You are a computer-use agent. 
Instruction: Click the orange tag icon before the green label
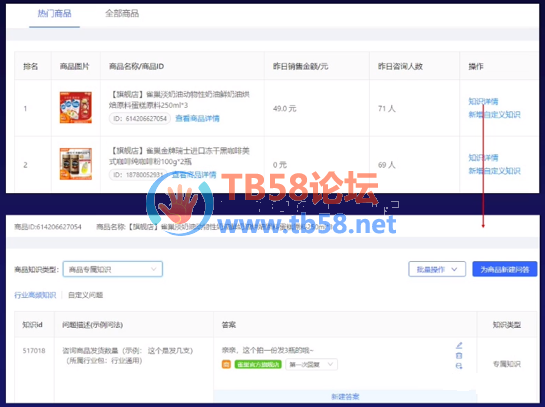point(226,364)
